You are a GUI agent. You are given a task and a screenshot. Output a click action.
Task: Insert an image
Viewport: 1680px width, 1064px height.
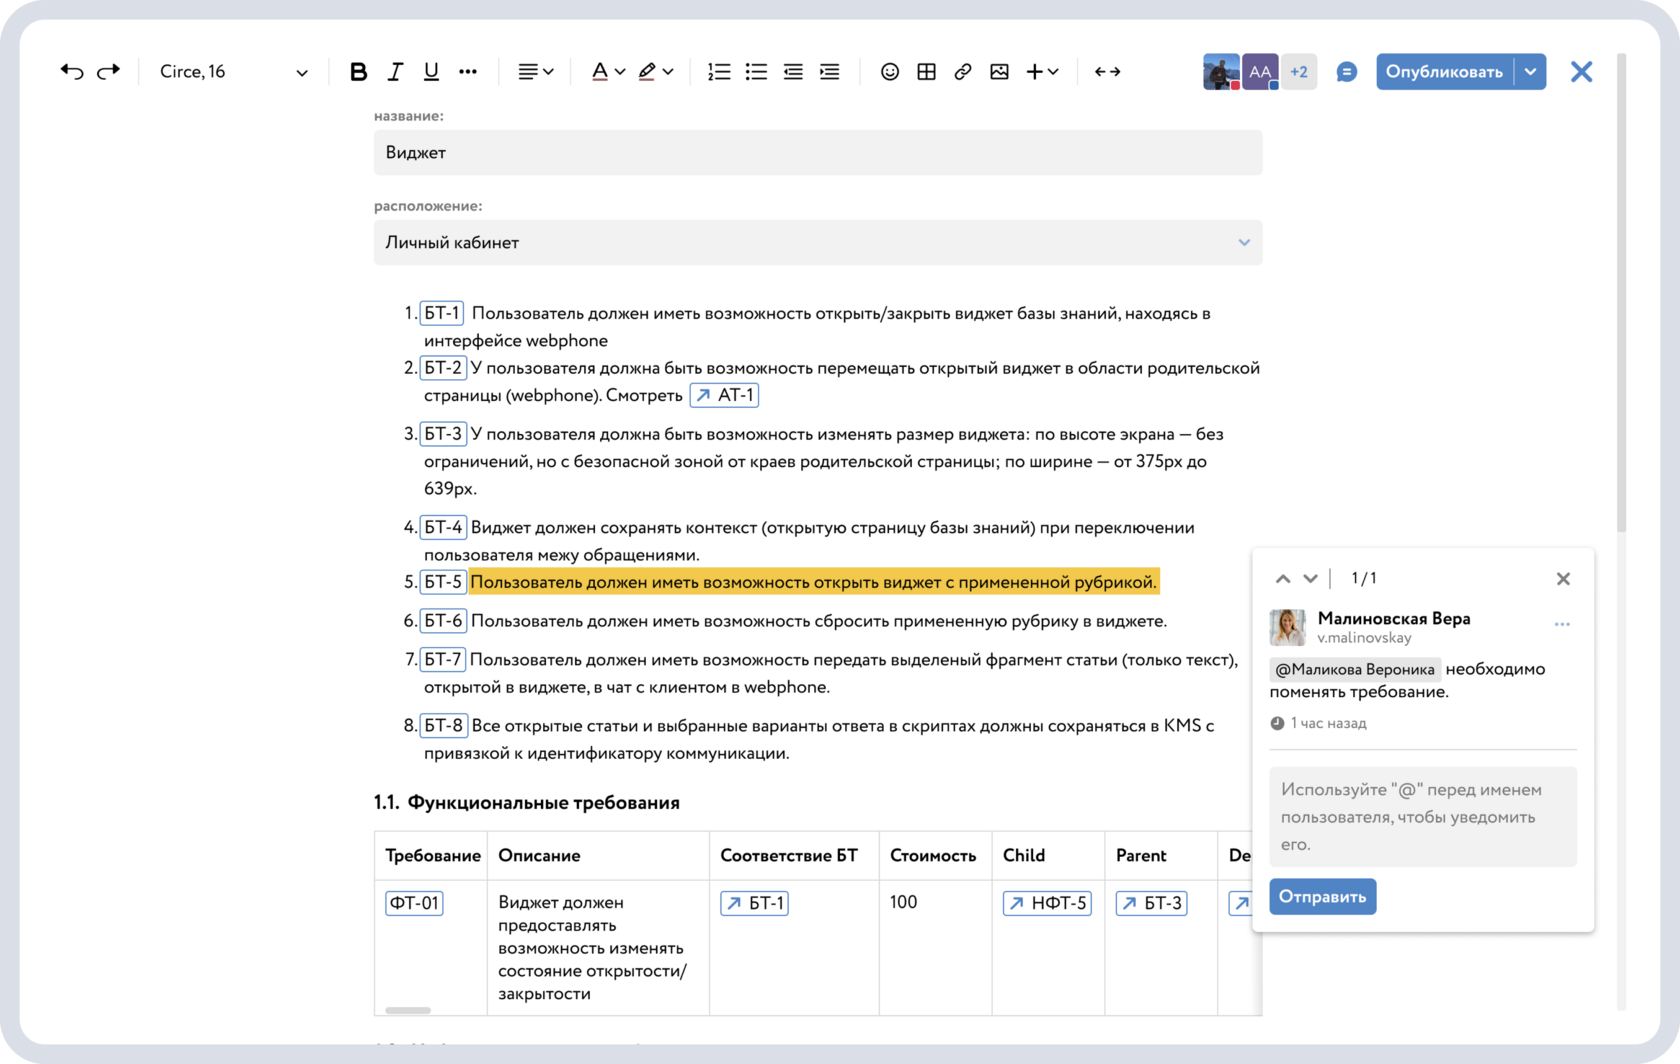click(x=999, y=71)
